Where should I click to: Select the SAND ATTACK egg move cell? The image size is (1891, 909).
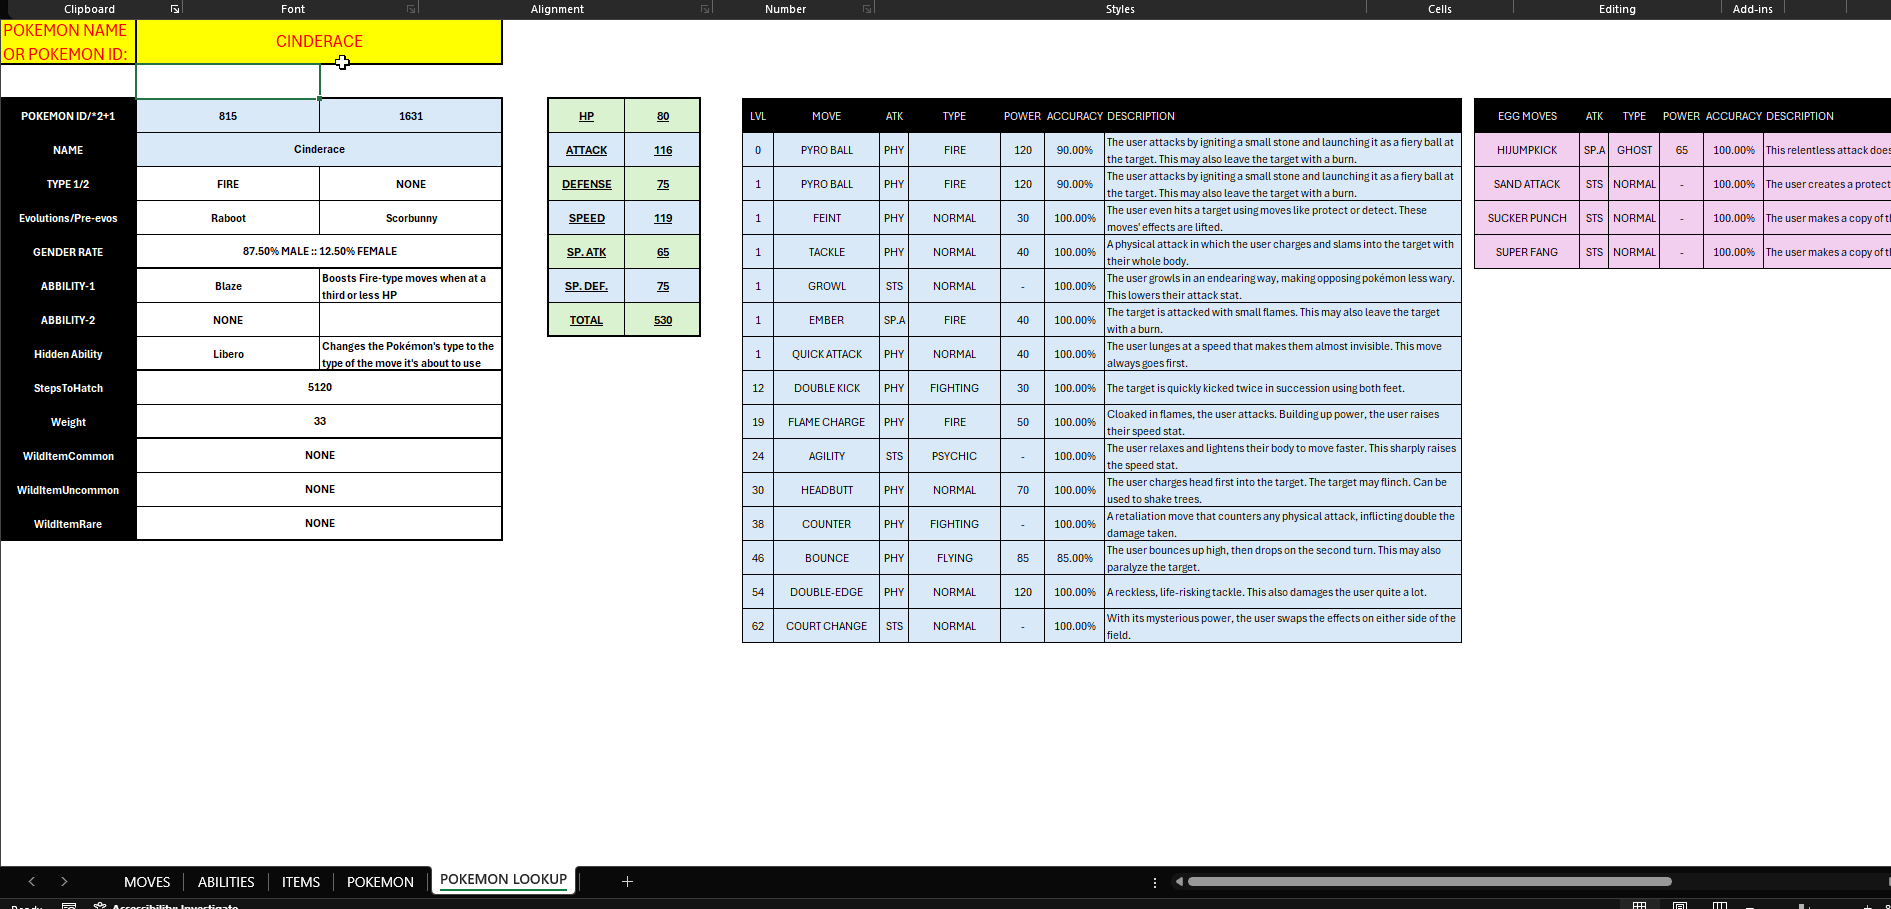(1526, 184)
